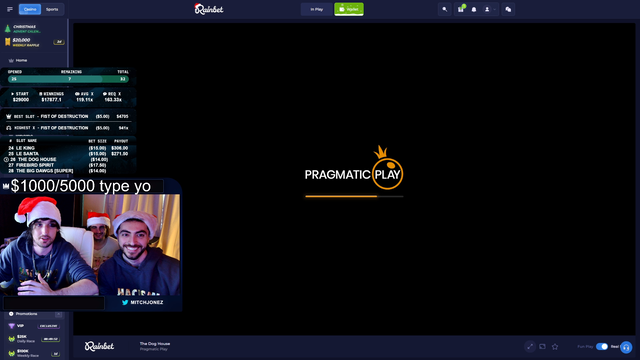Open VIP in the sidebar
This screenshot has width=640, height=360.
[x=20, y=326]
